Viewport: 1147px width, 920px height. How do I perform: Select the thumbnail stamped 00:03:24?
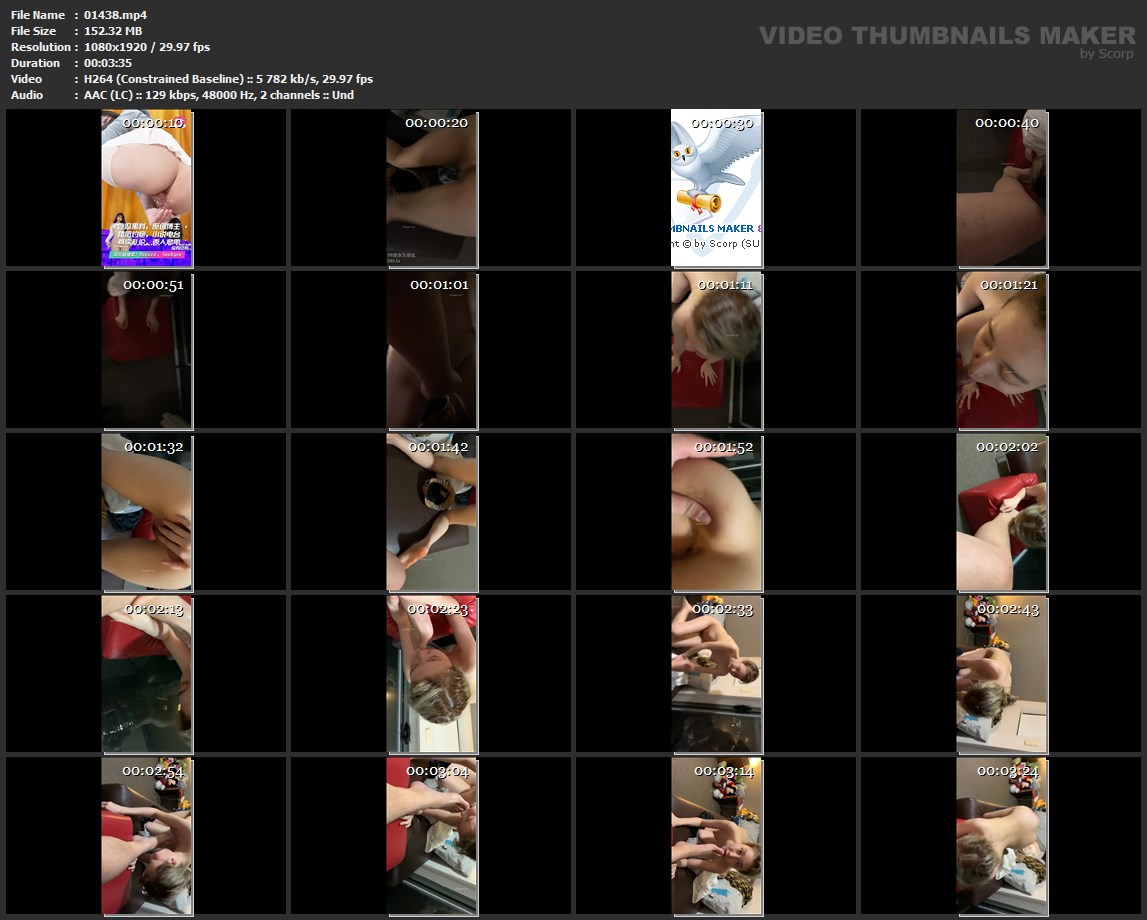[1001, 837]
